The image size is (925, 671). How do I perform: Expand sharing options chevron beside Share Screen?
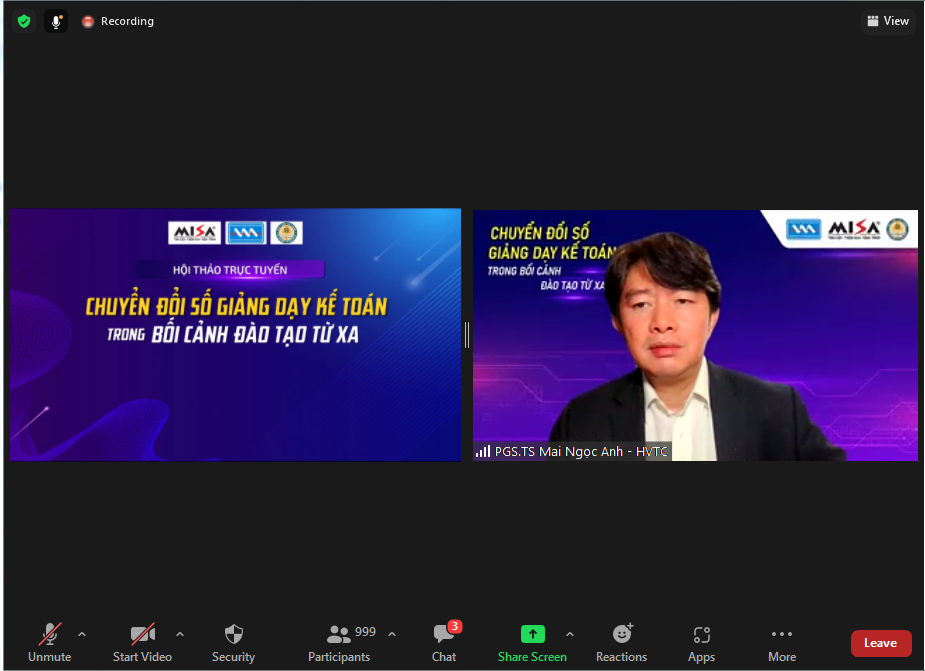(x=569, y=633)
